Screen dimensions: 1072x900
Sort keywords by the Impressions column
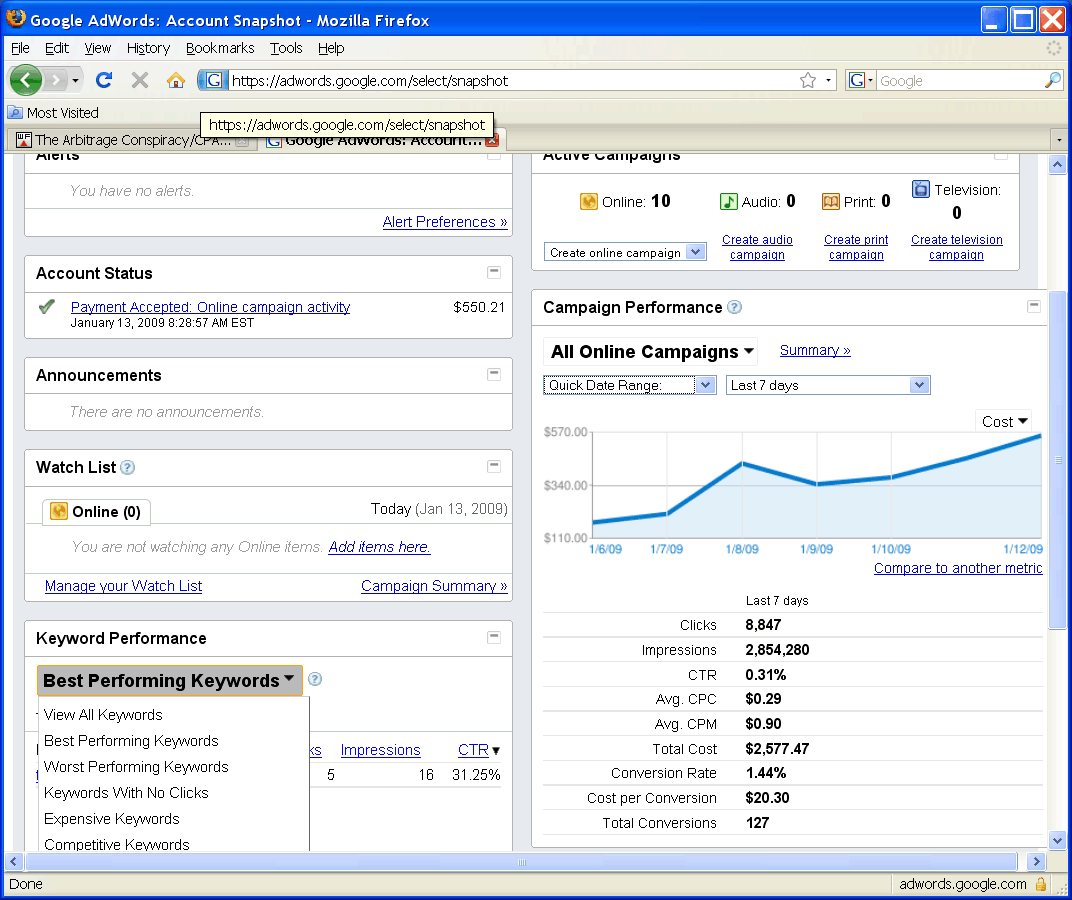380,750
